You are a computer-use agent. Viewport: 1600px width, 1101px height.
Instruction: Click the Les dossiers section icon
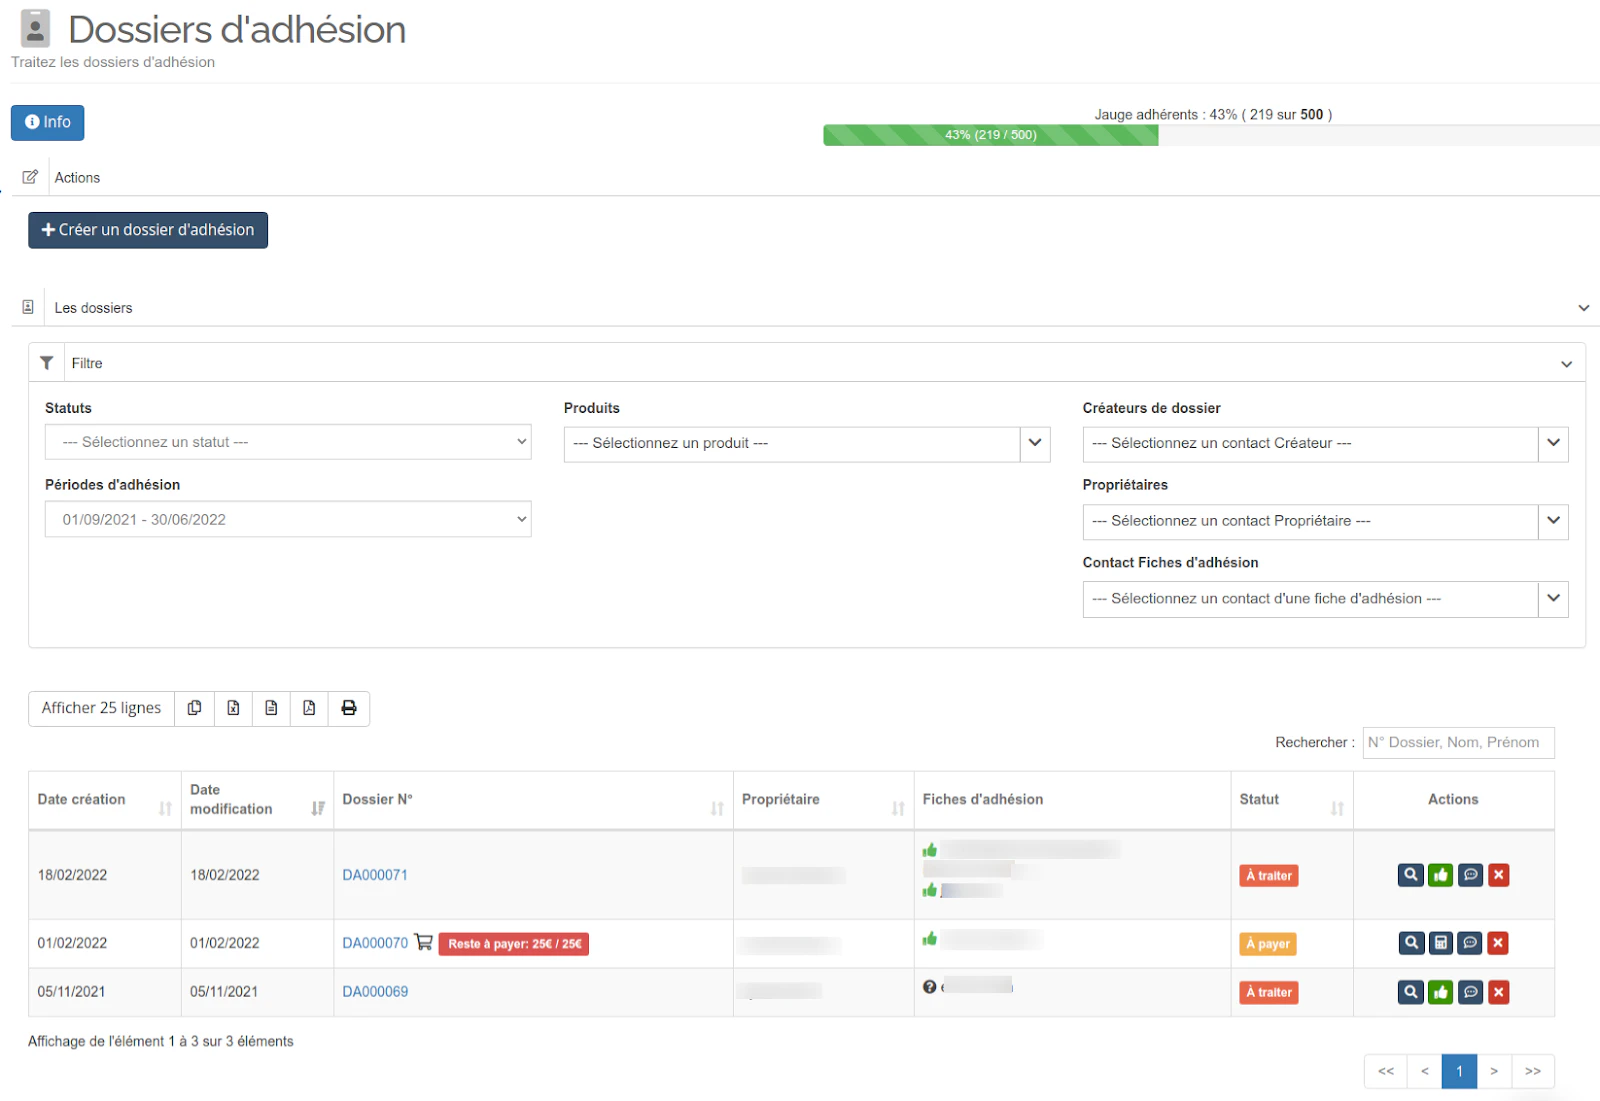point(28,307)
